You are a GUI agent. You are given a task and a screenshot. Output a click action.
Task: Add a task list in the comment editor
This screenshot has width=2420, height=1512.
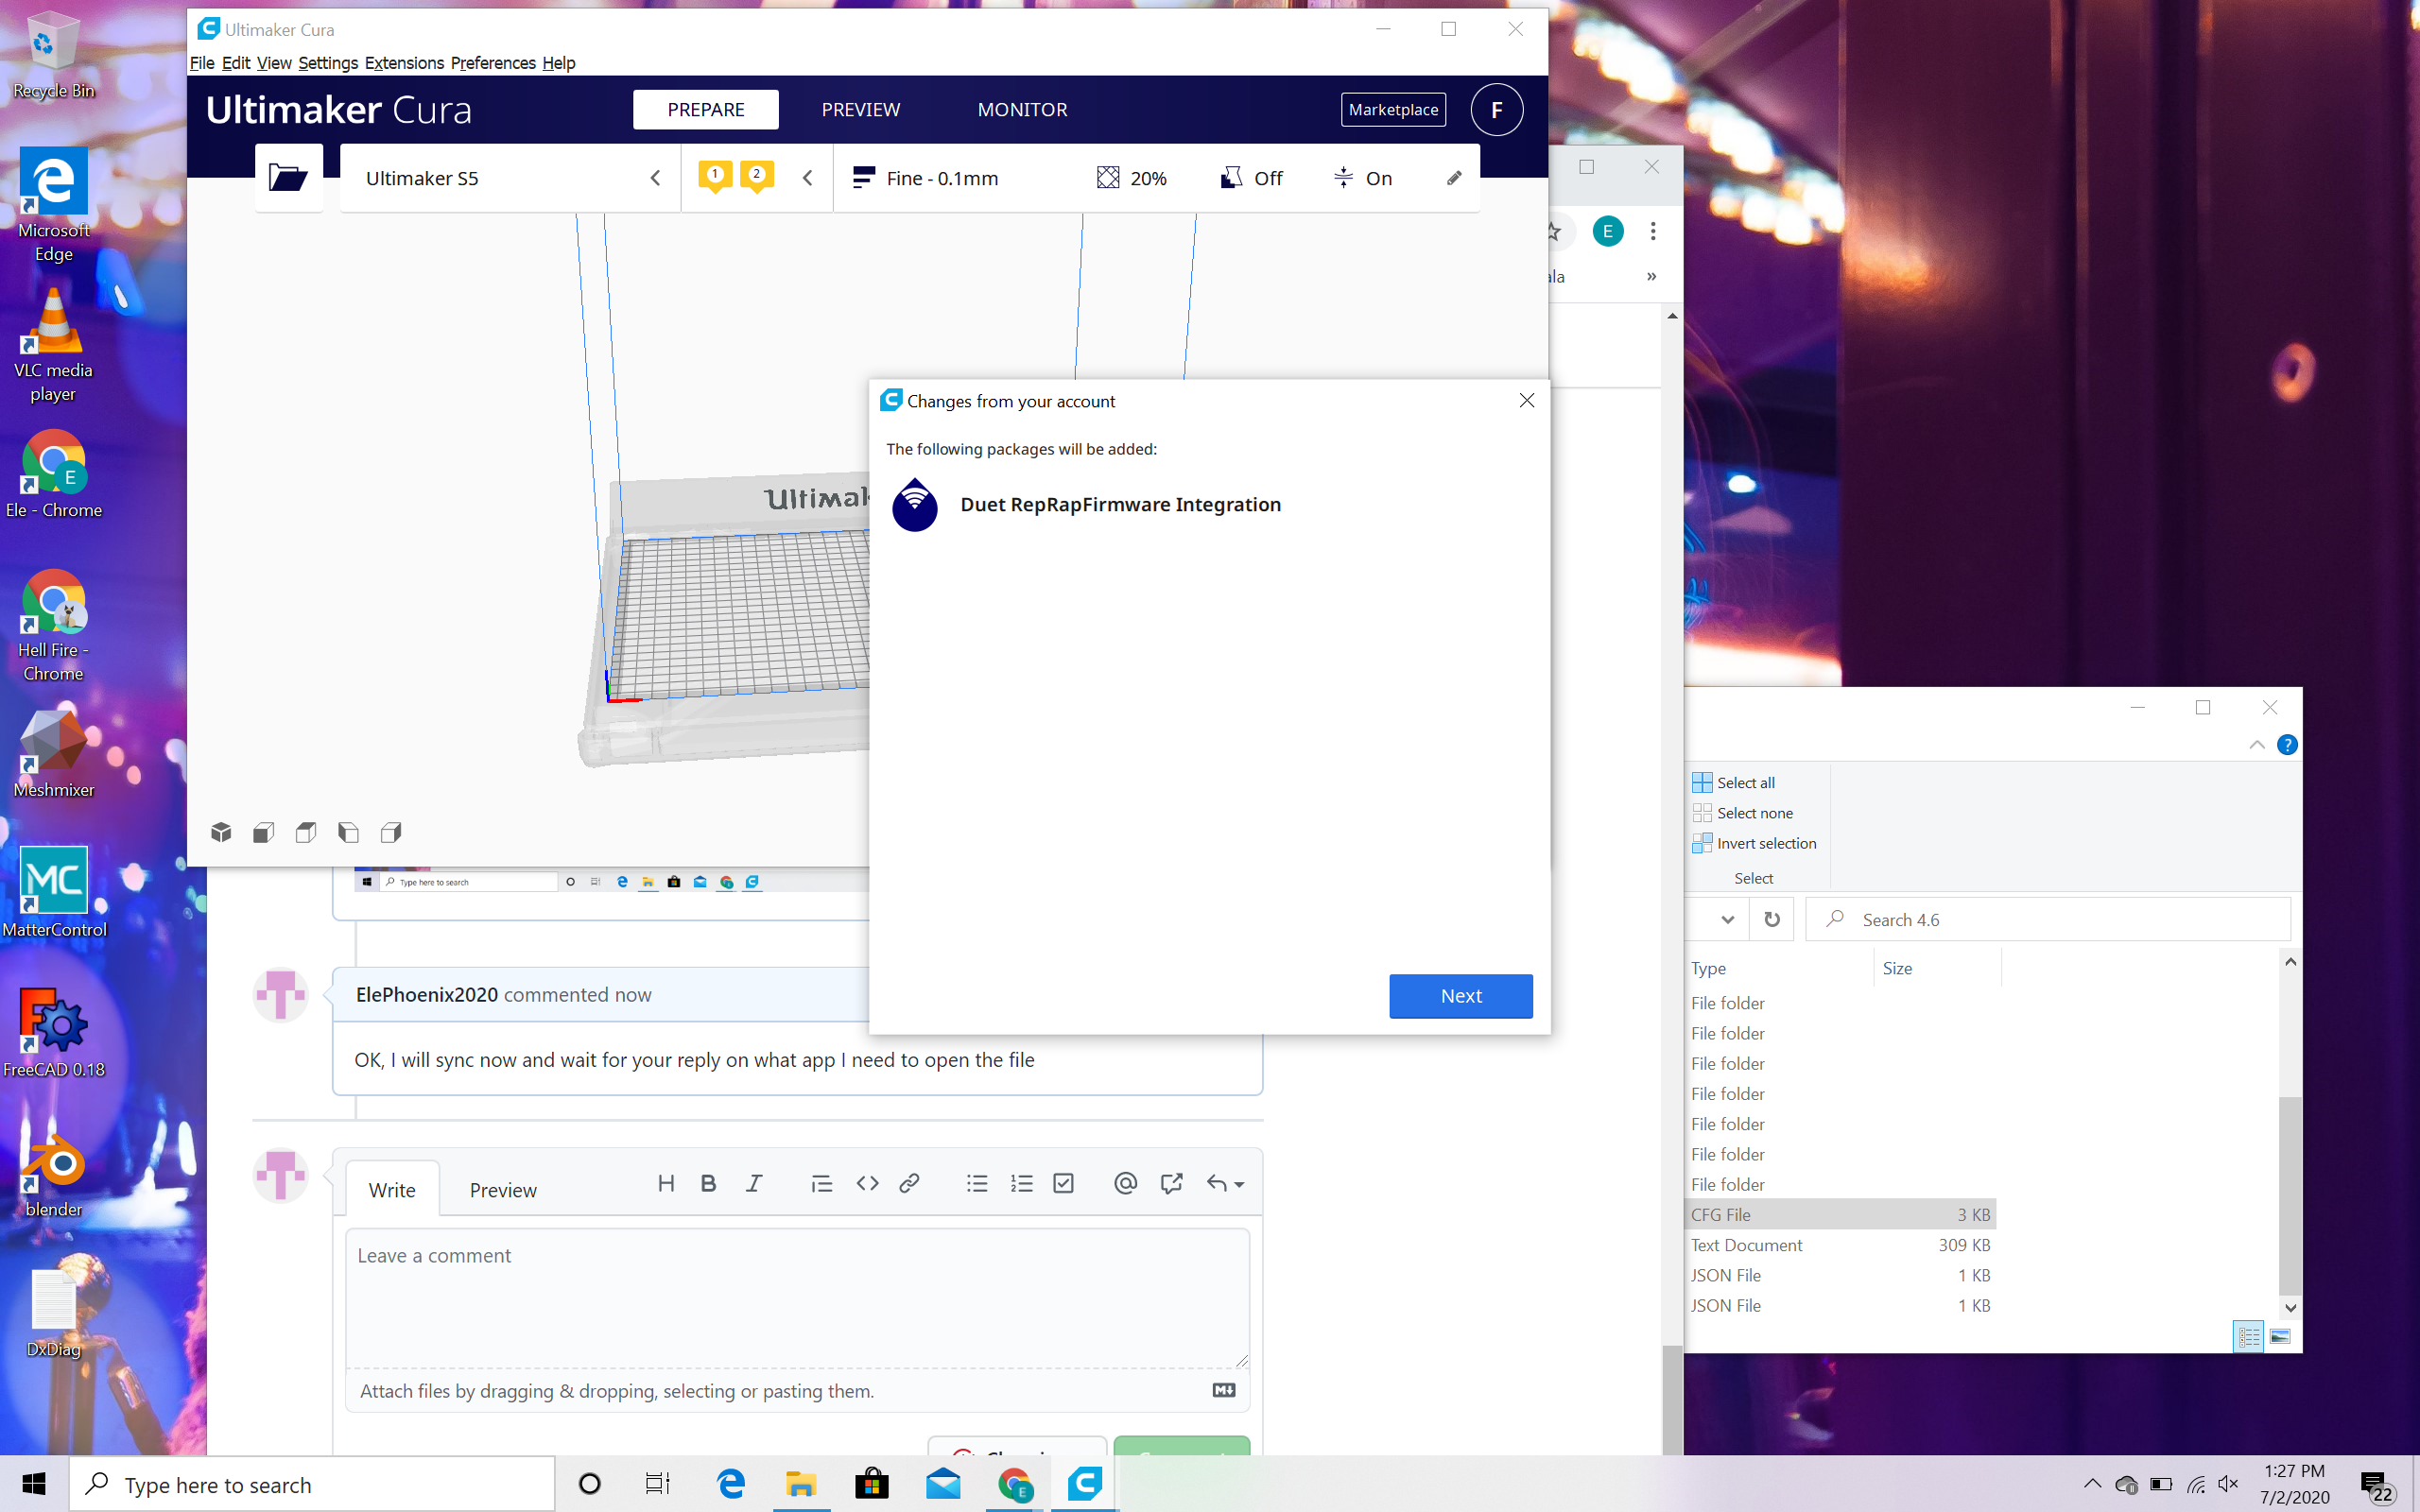[1063, 1184]
